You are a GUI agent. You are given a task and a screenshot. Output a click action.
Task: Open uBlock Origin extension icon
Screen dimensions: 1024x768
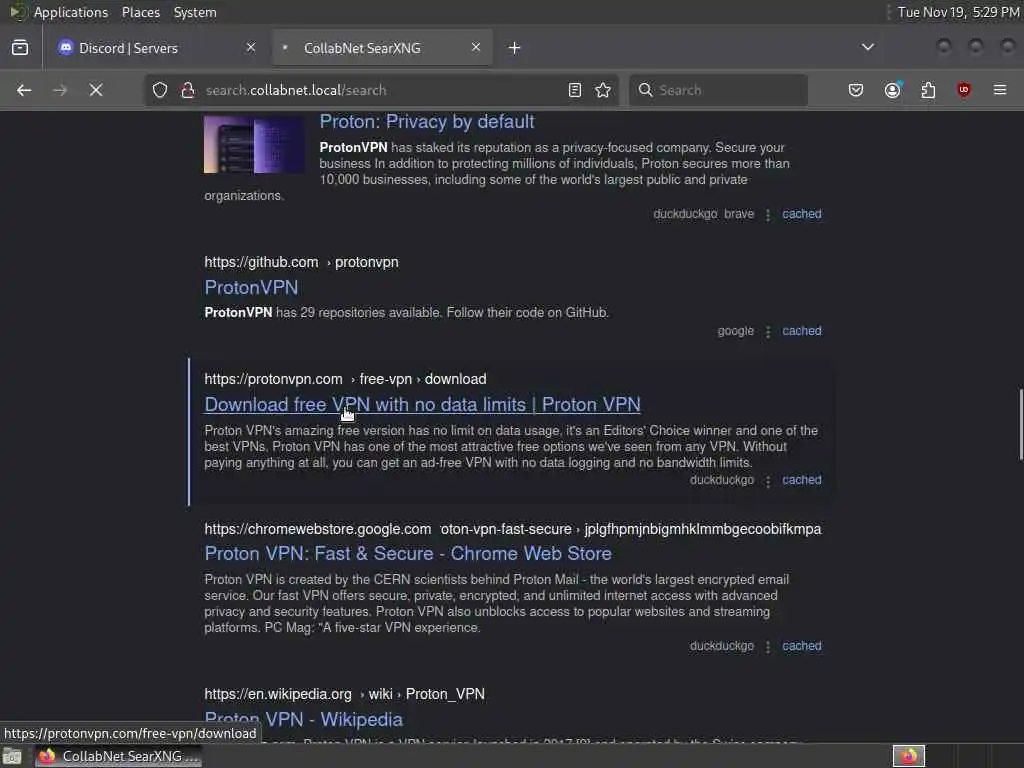coord(964,90)
